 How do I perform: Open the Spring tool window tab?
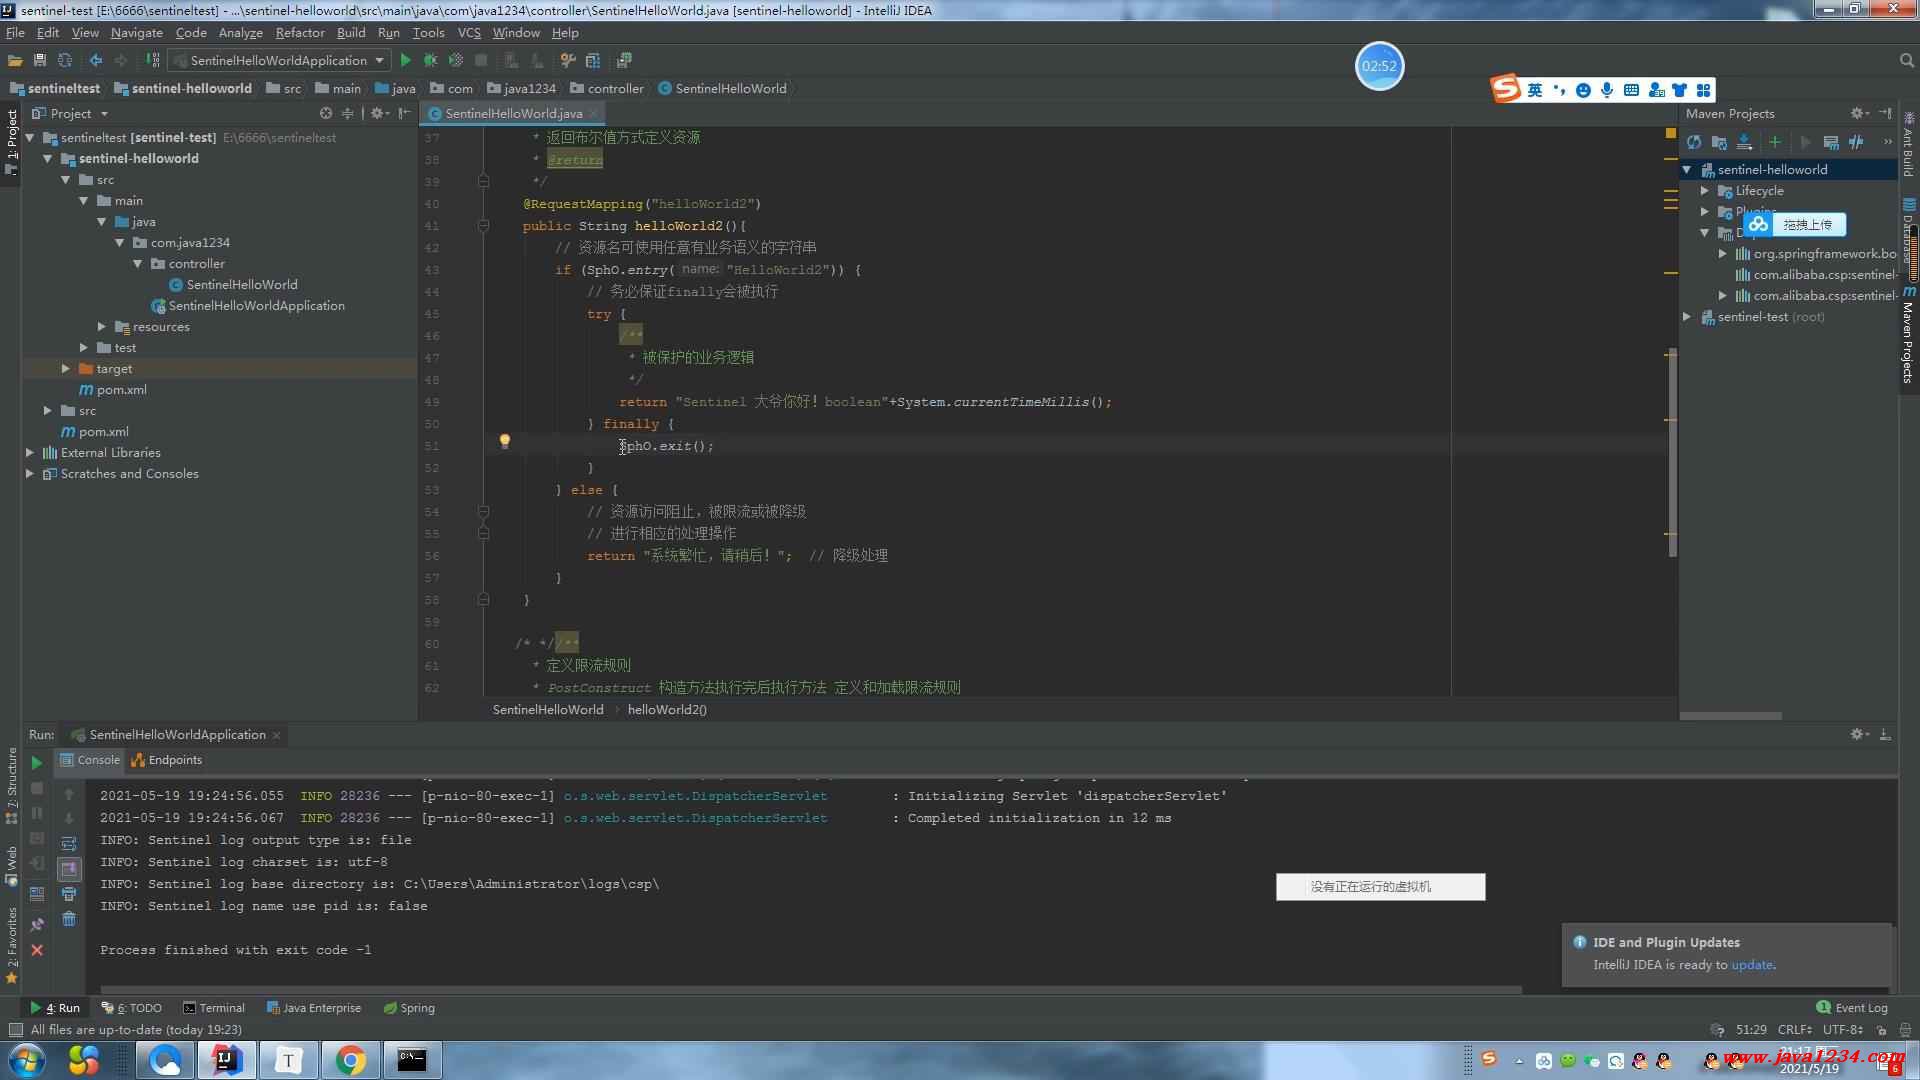[x=409, y=1008]
